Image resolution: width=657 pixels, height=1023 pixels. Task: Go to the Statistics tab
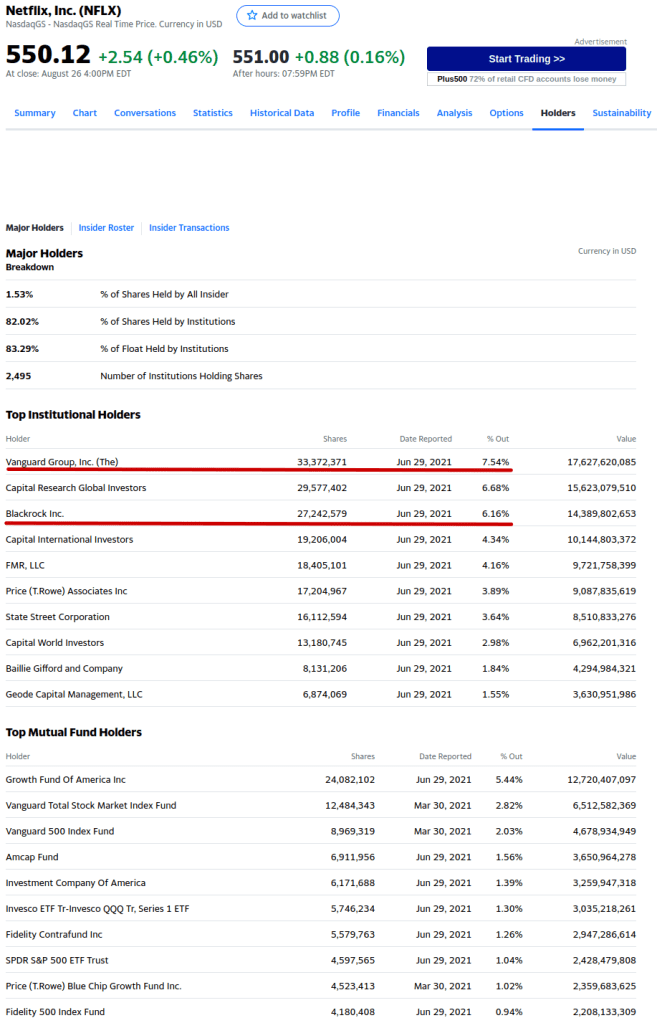tap(213, 113)
